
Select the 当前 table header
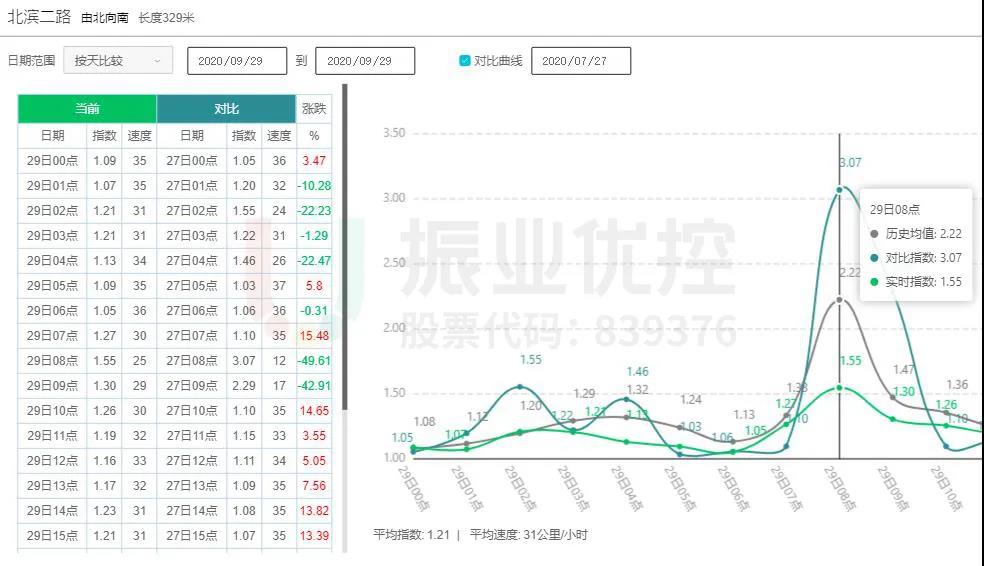click(x=87, y=109)
